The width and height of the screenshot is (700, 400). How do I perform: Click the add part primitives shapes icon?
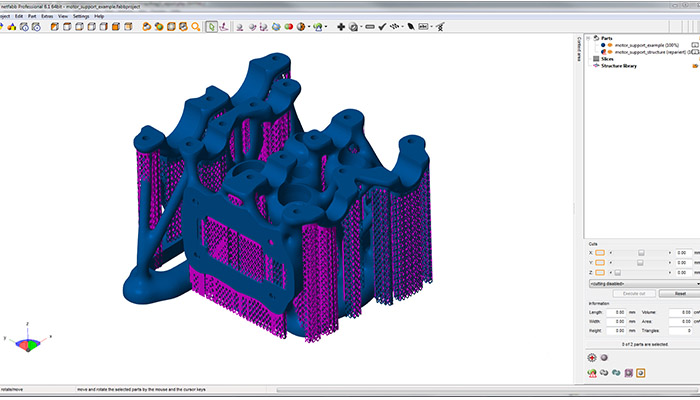pos(12,27)
